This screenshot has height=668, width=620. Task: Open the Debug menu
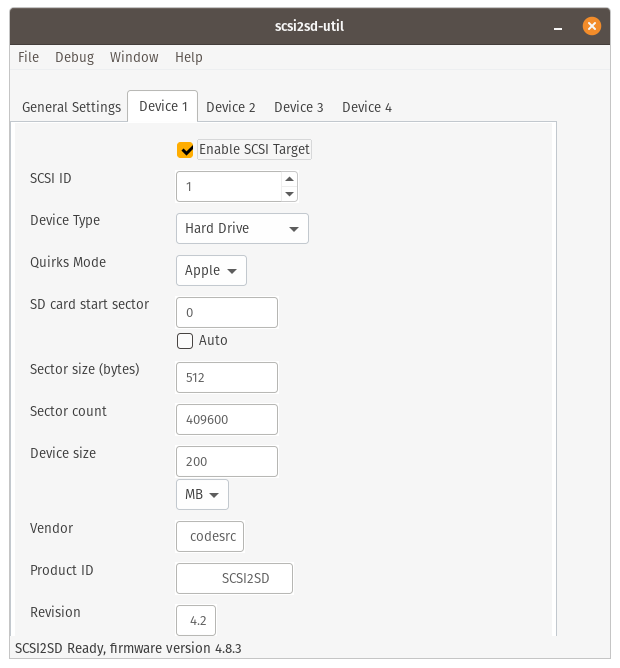(x=75, y=57)
